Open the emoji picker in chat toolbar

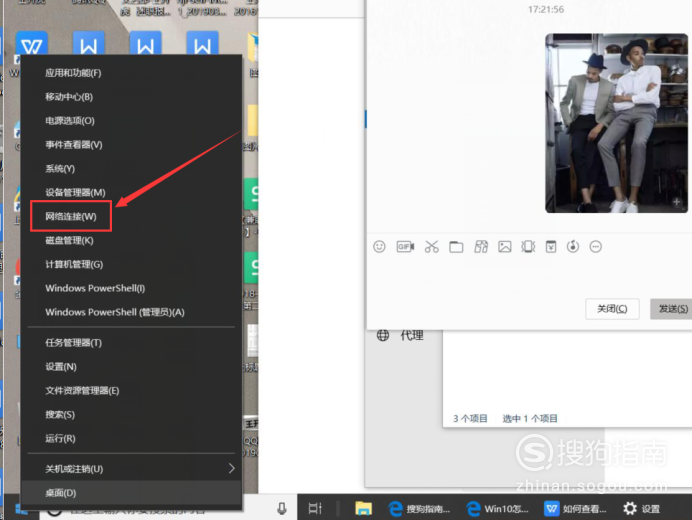click(379, 246)
